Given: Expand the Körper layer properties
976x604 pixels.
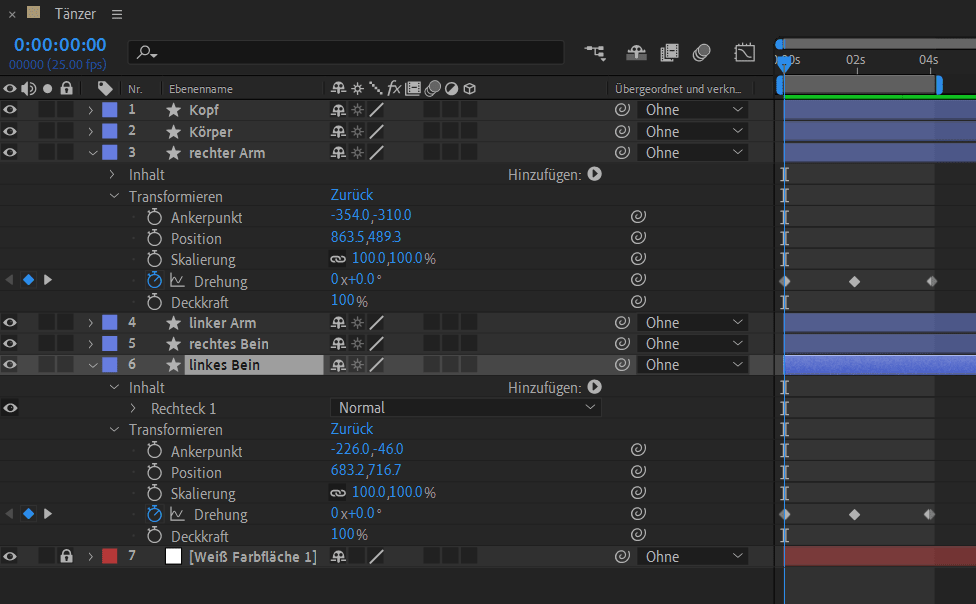Looking at the screenshot, I should (90, 131).
